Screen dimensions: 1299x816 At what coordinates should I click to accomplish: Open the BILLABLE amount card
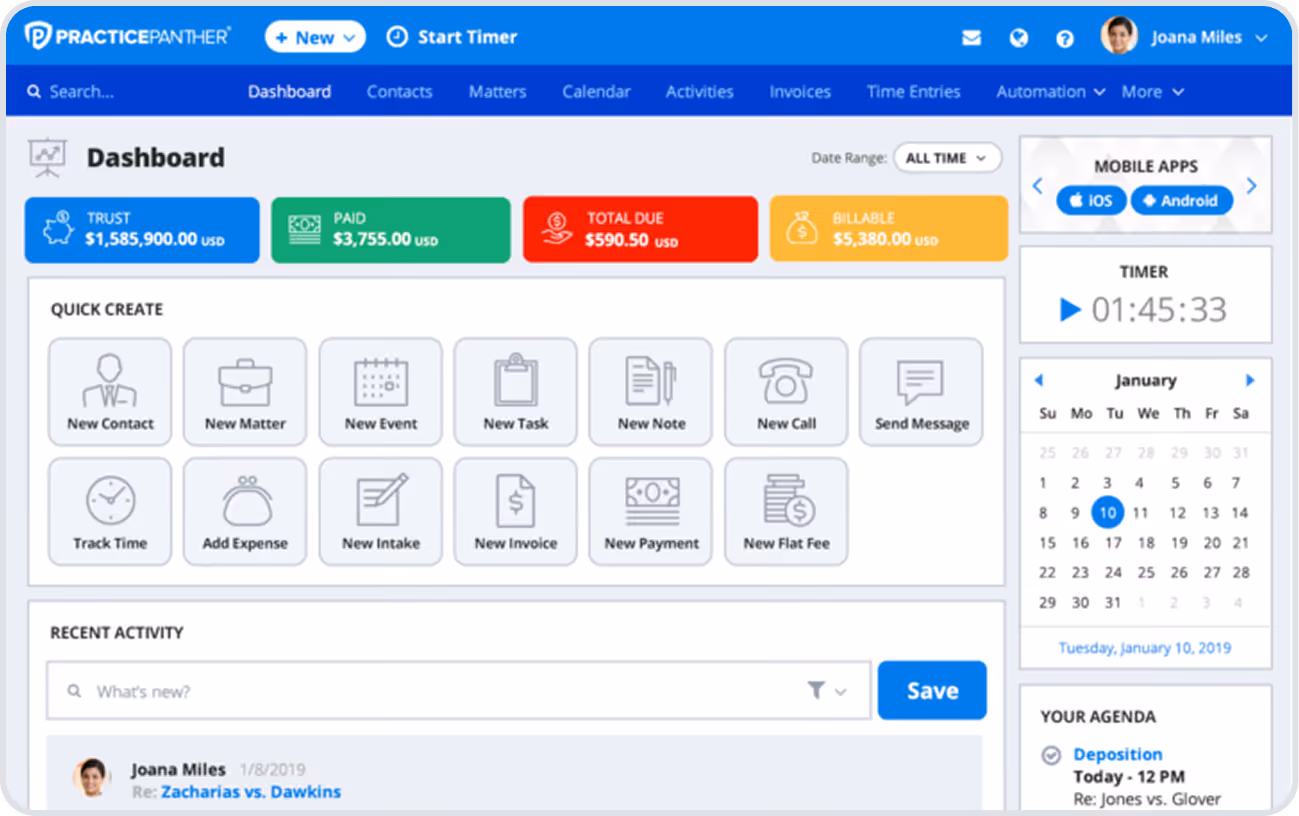(x=888, y=230)
